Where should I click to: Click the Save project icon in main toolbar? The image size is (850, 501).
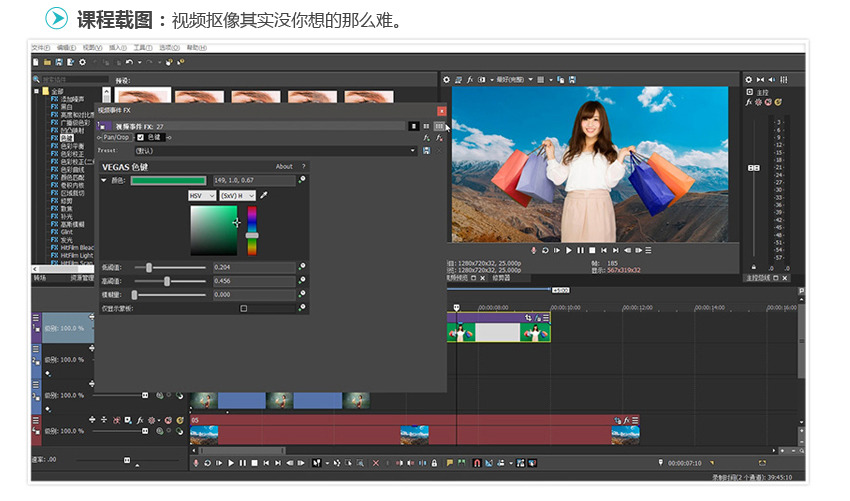click(59, 62)
